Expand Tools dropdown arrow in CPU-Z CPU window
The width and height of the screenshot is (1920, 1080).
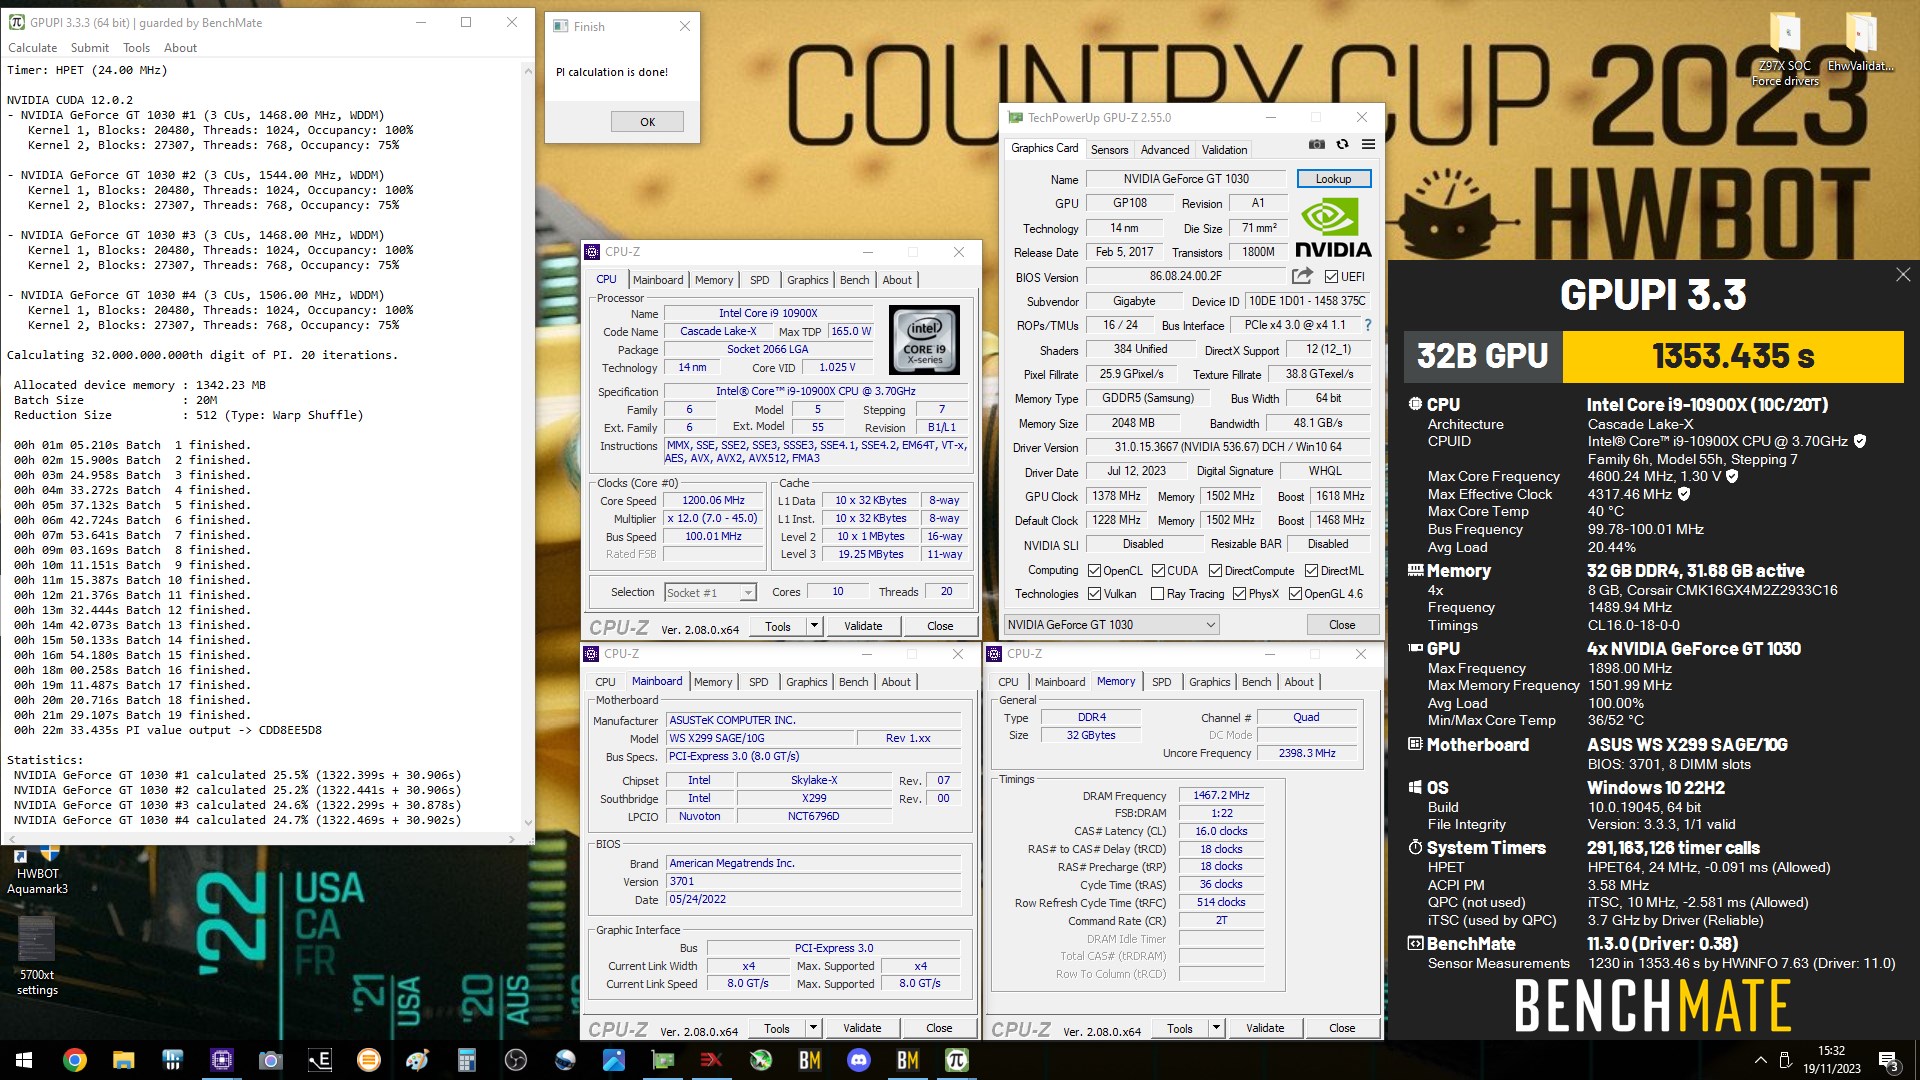click(814, 626)
